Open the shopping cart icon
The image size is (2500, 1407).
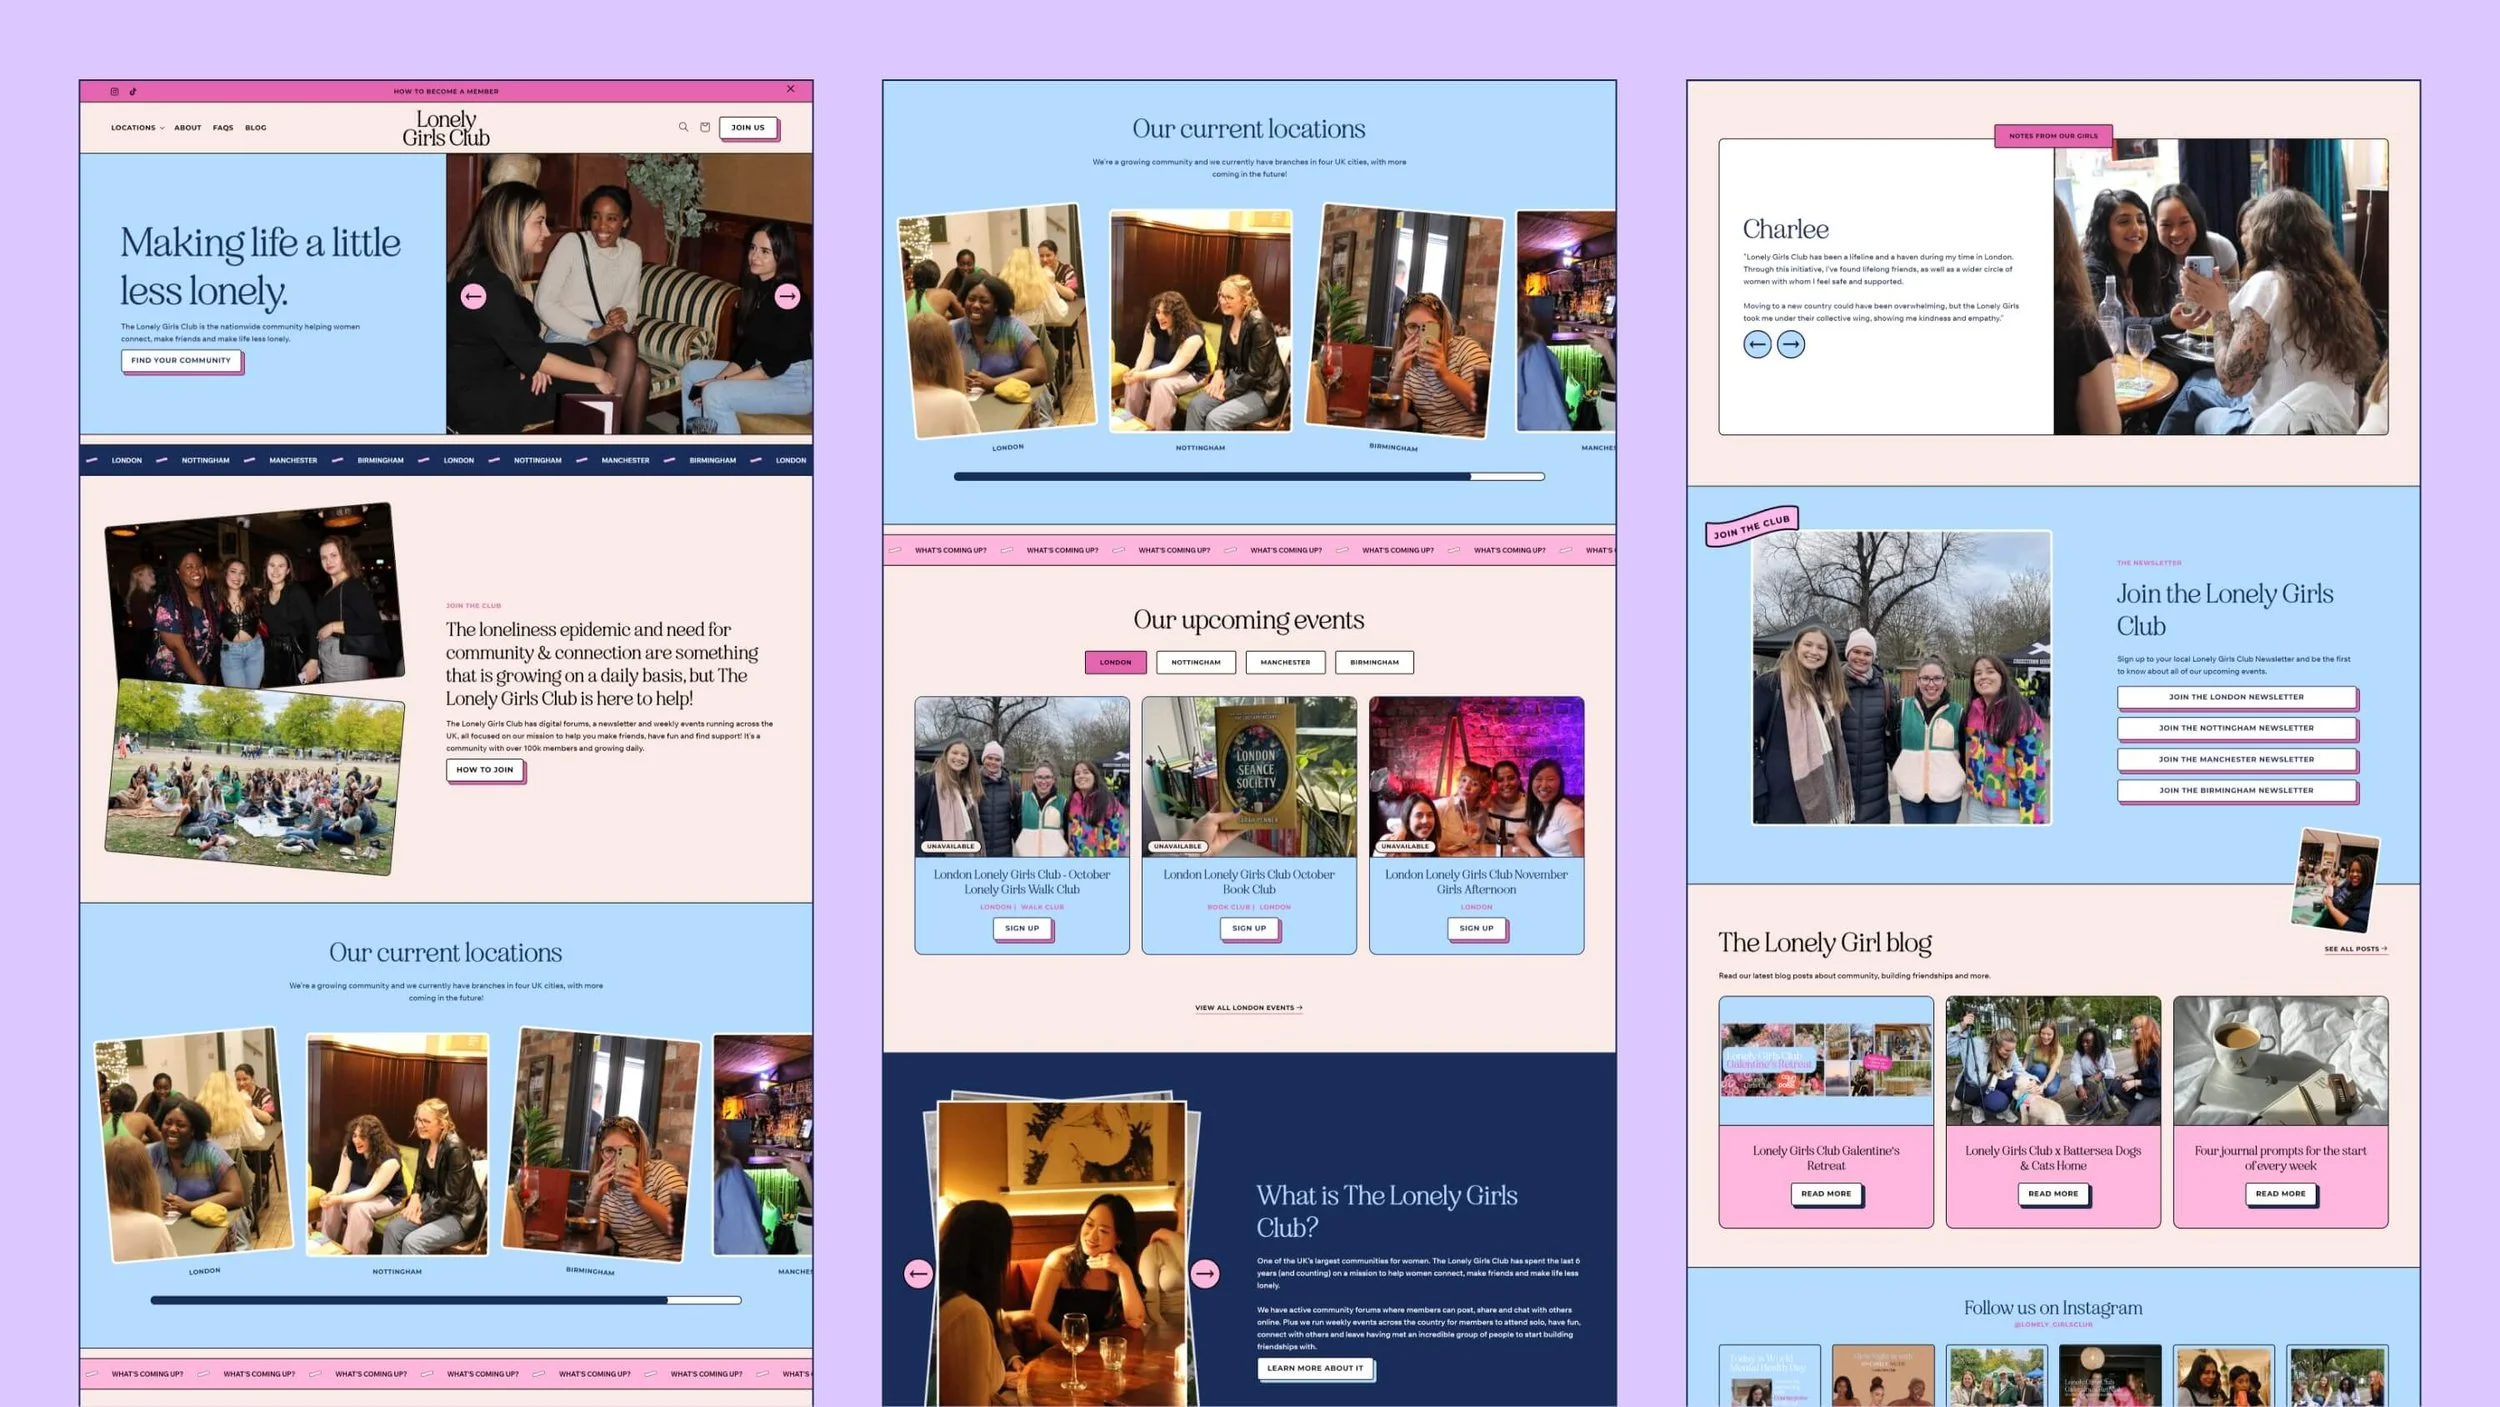pos(705,127)
